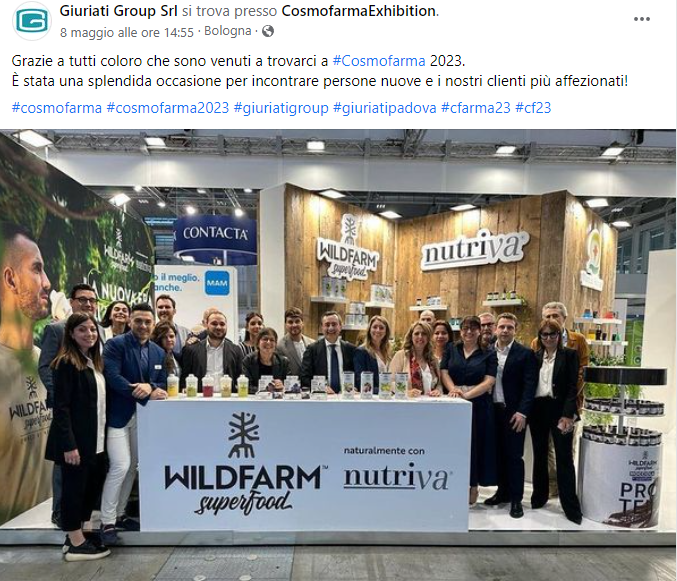This screenshot has width=677, height=581.
Task: Open the post timestamp 8 maggio
Action: tap(127, 32)
